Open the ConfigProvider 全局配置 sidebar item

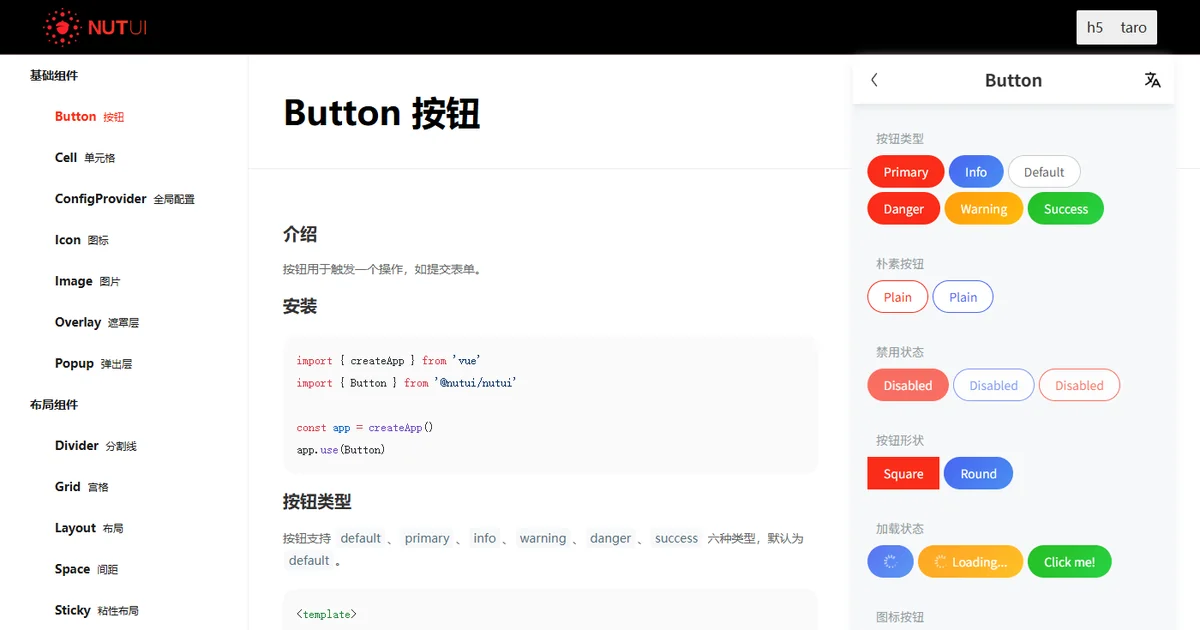click(x=125, y=199)
